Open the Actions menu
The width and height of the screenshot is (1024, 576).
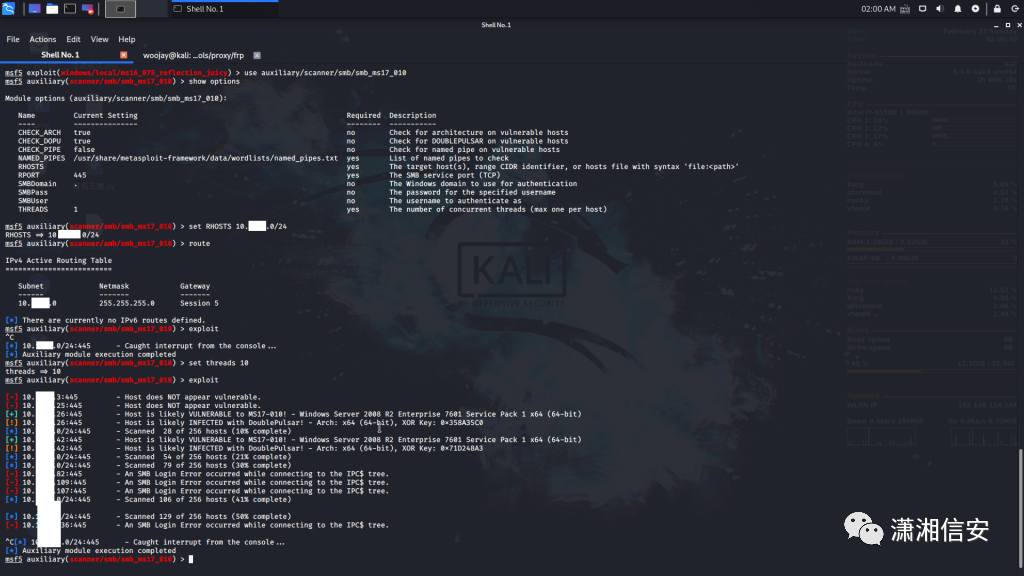coord(42,39)
